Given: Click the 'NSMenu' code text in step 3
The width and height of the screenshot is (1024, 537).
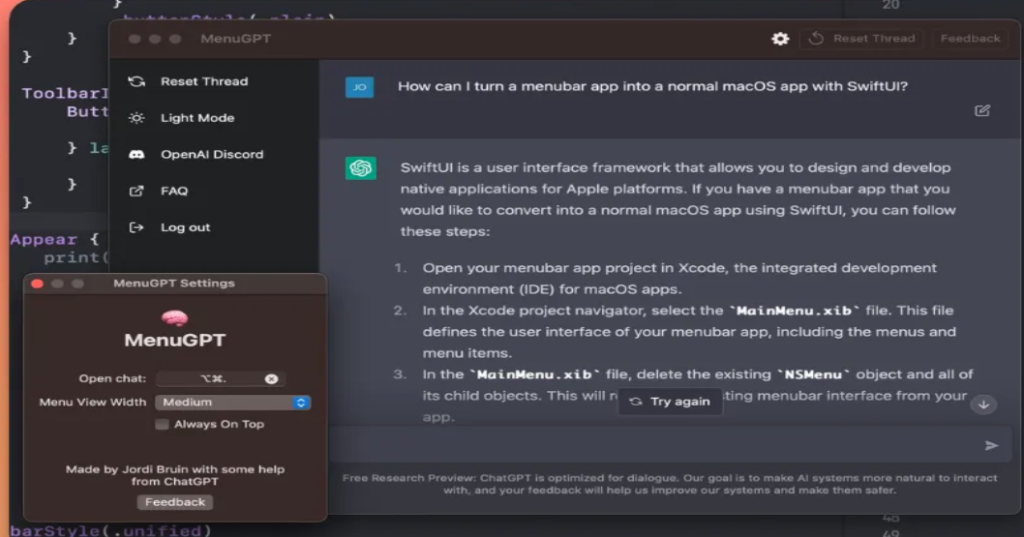Looking at the screenshot, I should [813, 375].
